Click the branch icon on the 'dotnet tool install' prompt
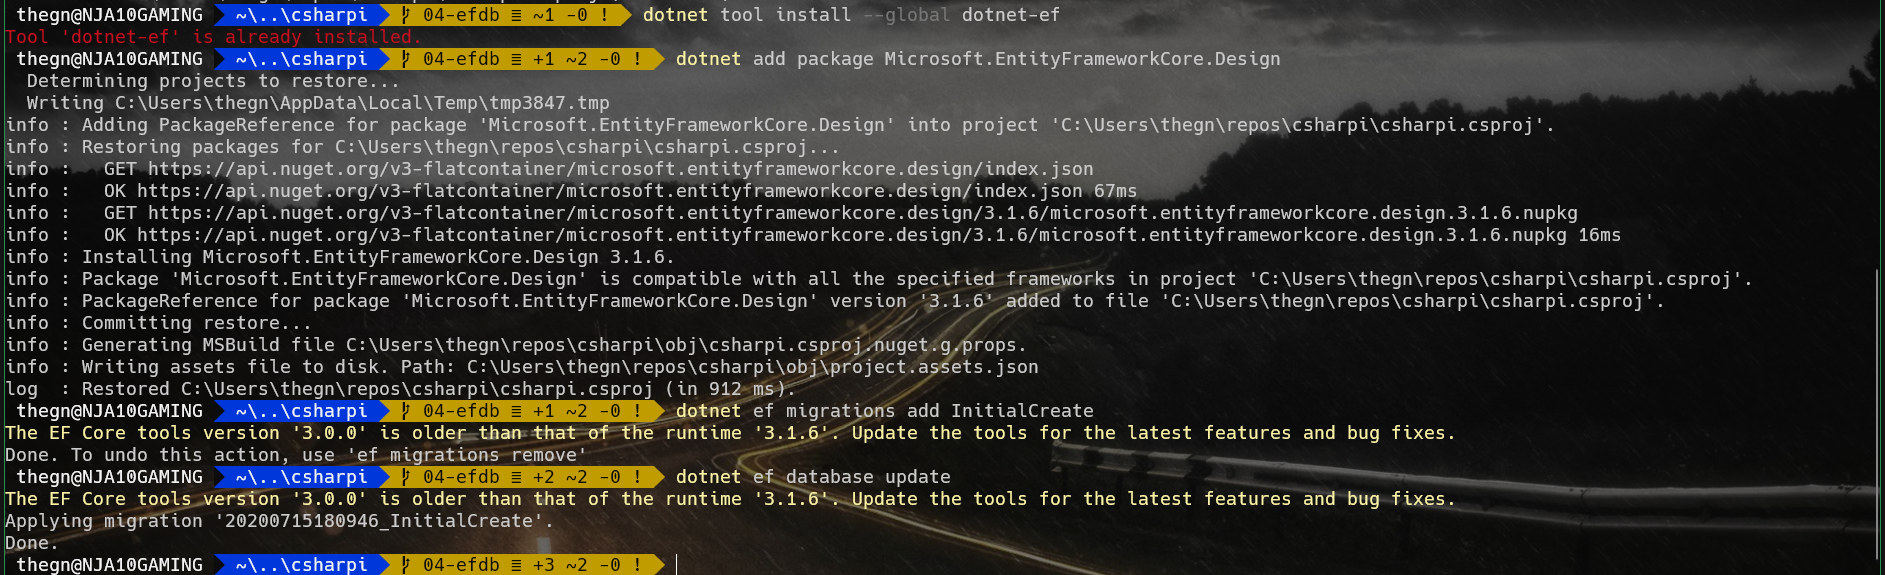The height and width of the screenshot is (575, 1885). (405, 15)
